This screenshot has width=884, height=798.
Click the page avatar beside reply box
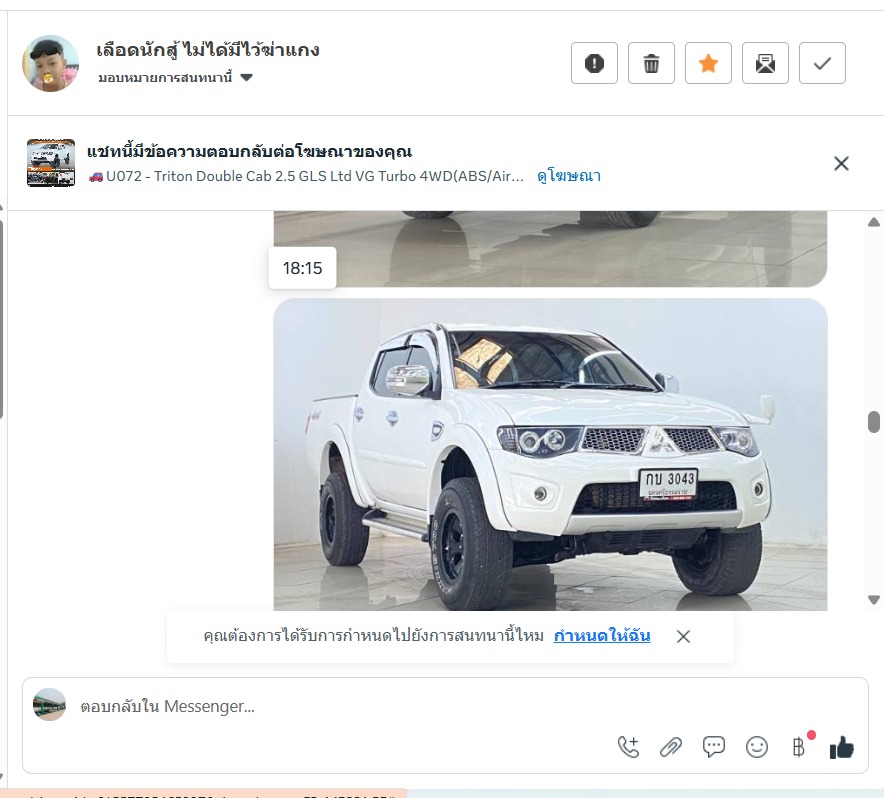pyautogui.click(x=50, y=704)
